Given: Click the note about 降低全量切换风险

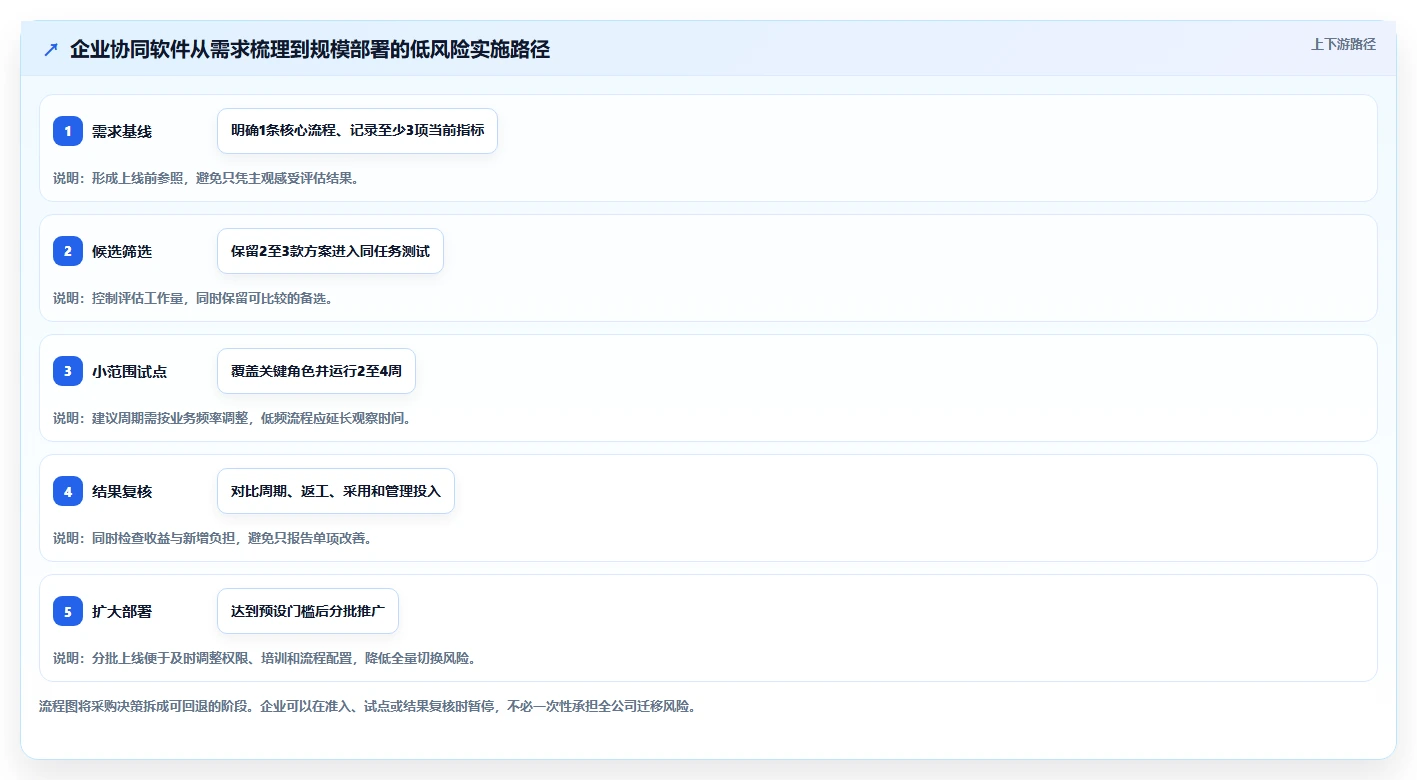Looking at the screenshot, I should [265, 658].
